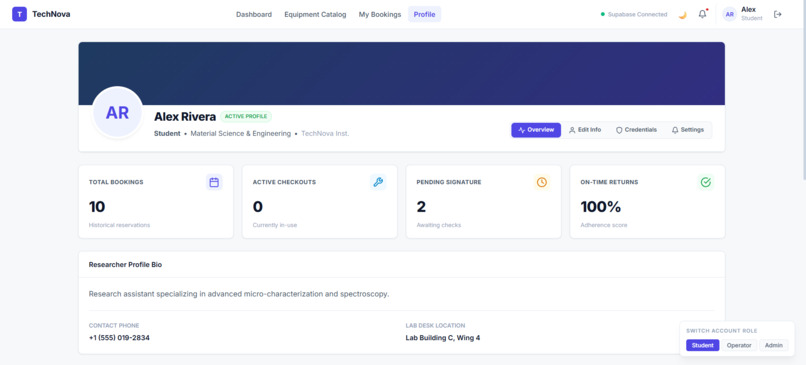Open the profile Settings tab

688,130
